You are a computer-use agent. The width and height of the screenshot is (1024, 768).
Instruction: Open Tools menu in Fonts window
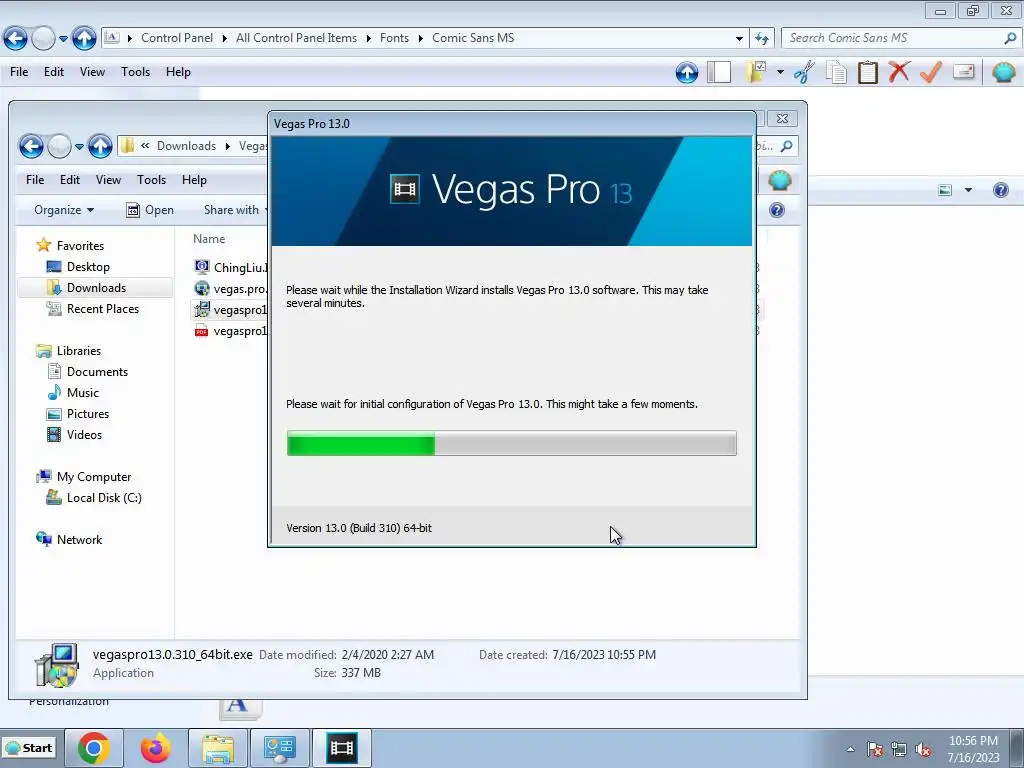point(135,72)
